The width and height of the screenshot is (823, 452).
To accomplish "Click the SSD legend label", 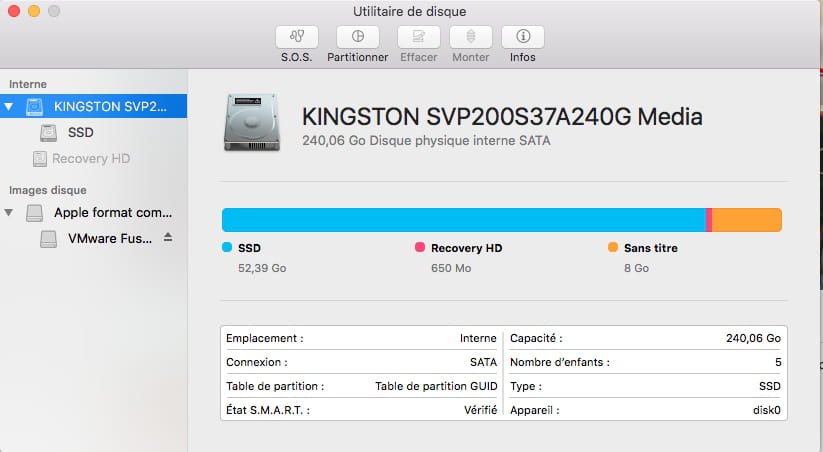I will pyautogui.click(x=249, y=248).
